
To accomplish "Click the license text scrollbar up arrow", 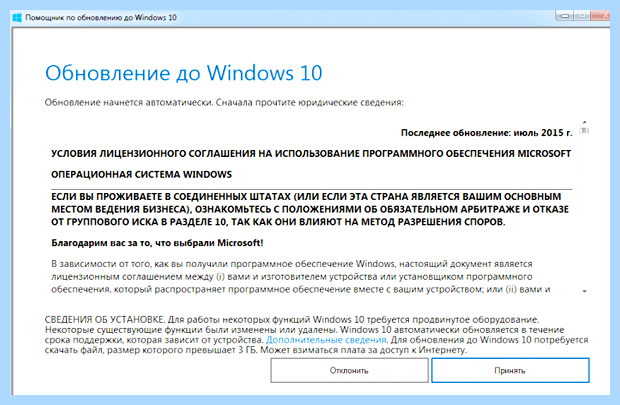I will coord(584,122).
